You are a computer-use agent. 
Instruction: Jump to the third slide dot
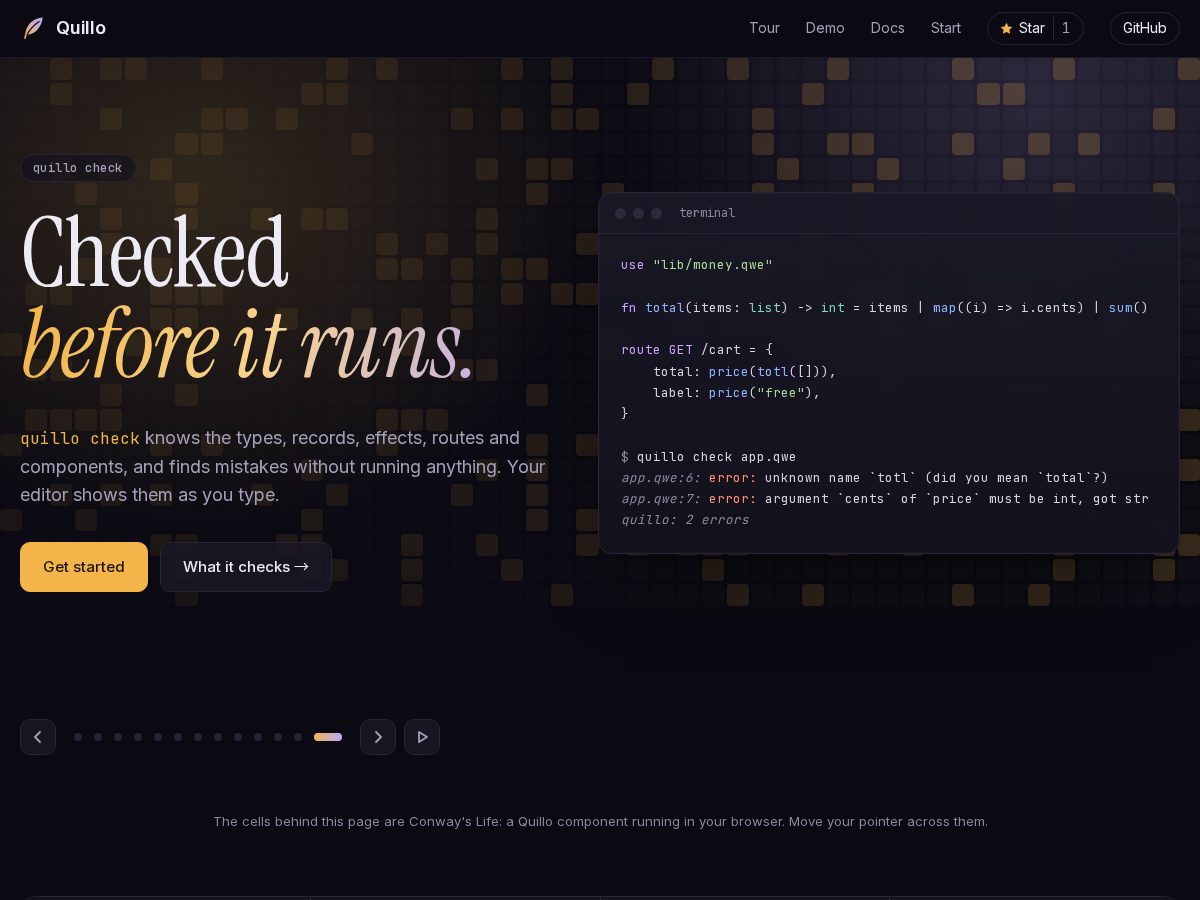tap(118, 737)
